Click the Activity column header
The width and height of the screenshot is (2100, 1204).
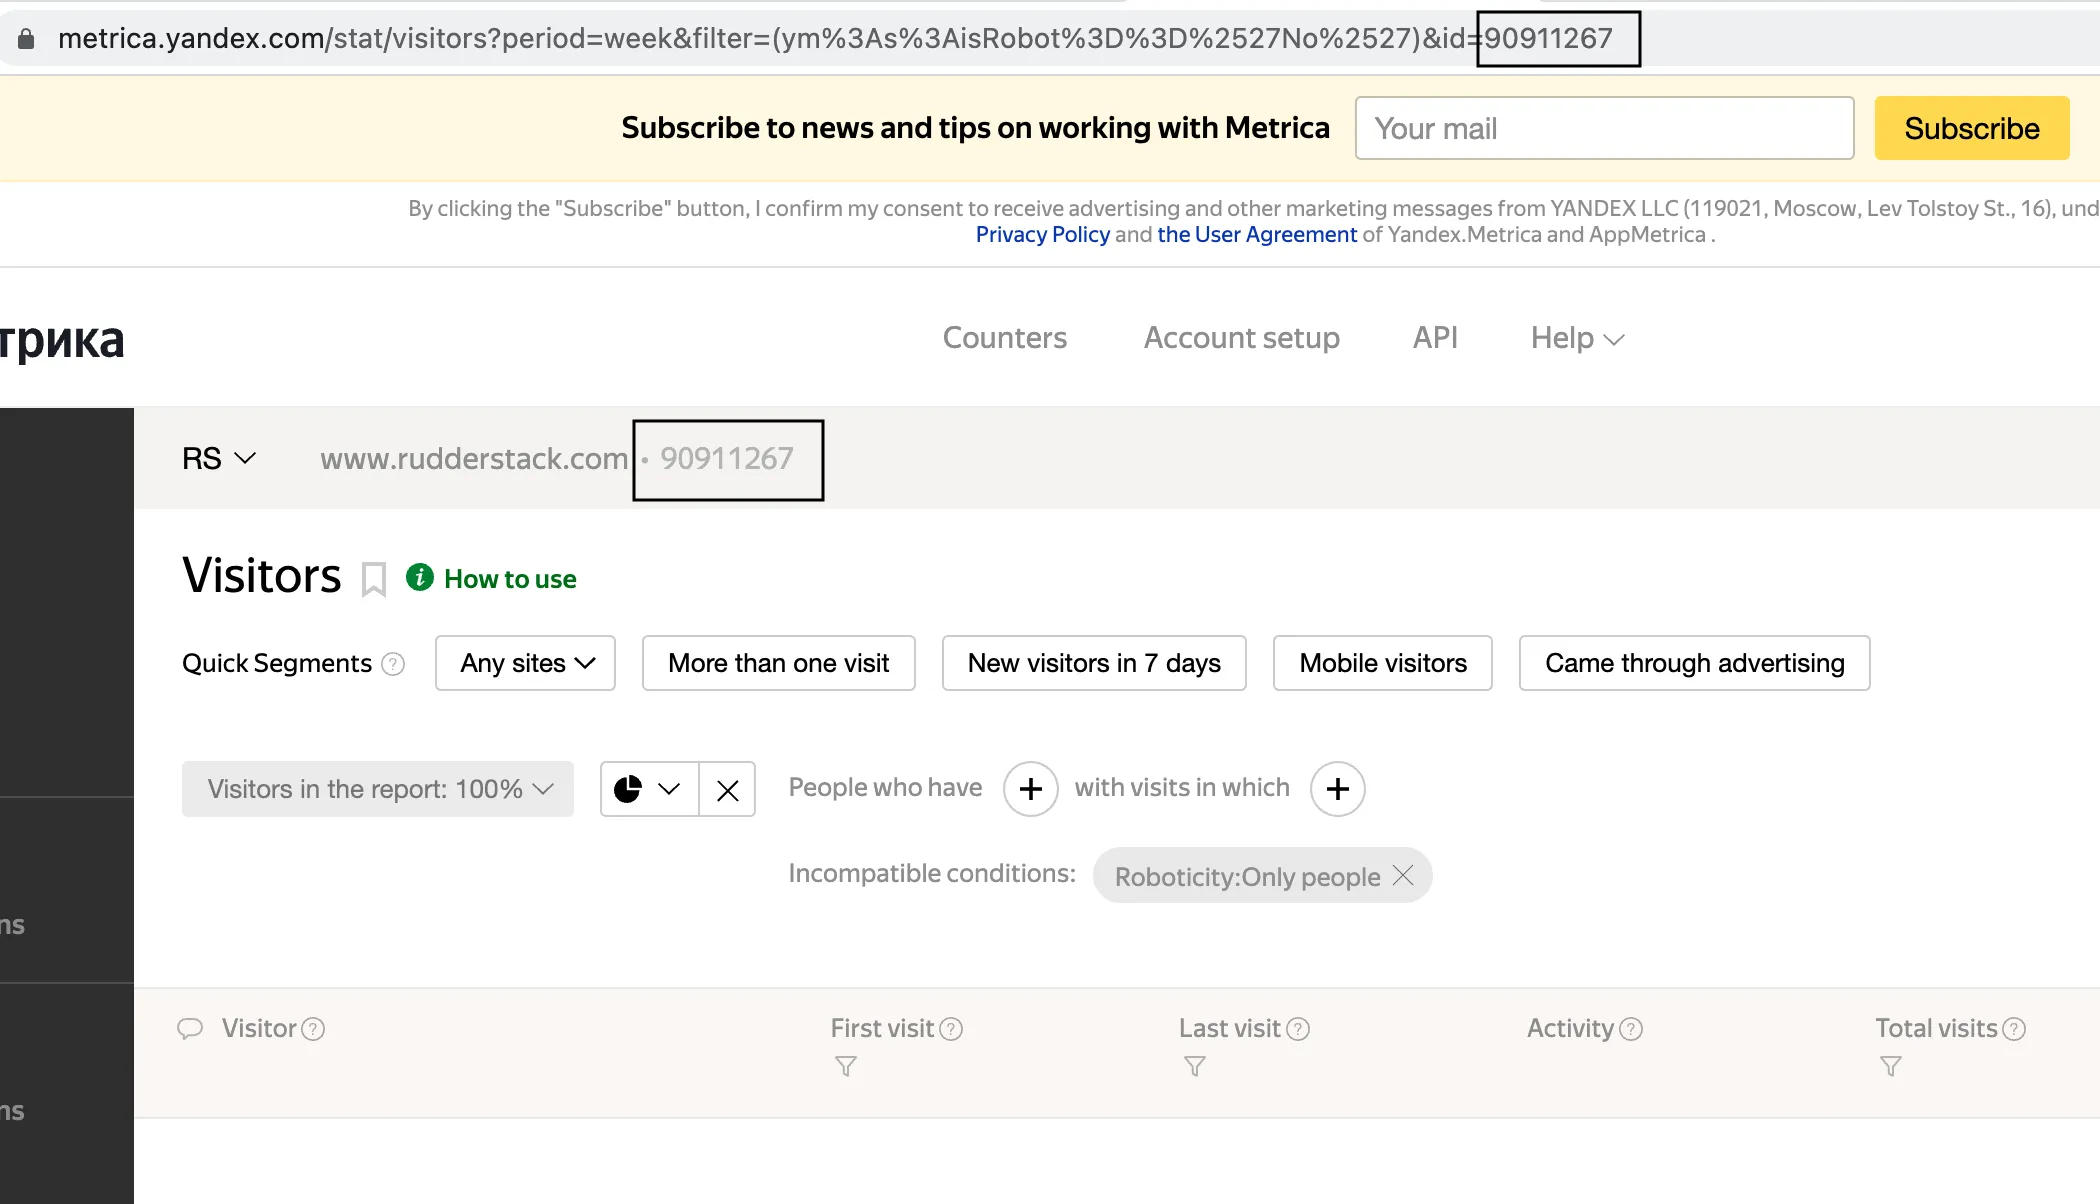click(1570, 1028)
